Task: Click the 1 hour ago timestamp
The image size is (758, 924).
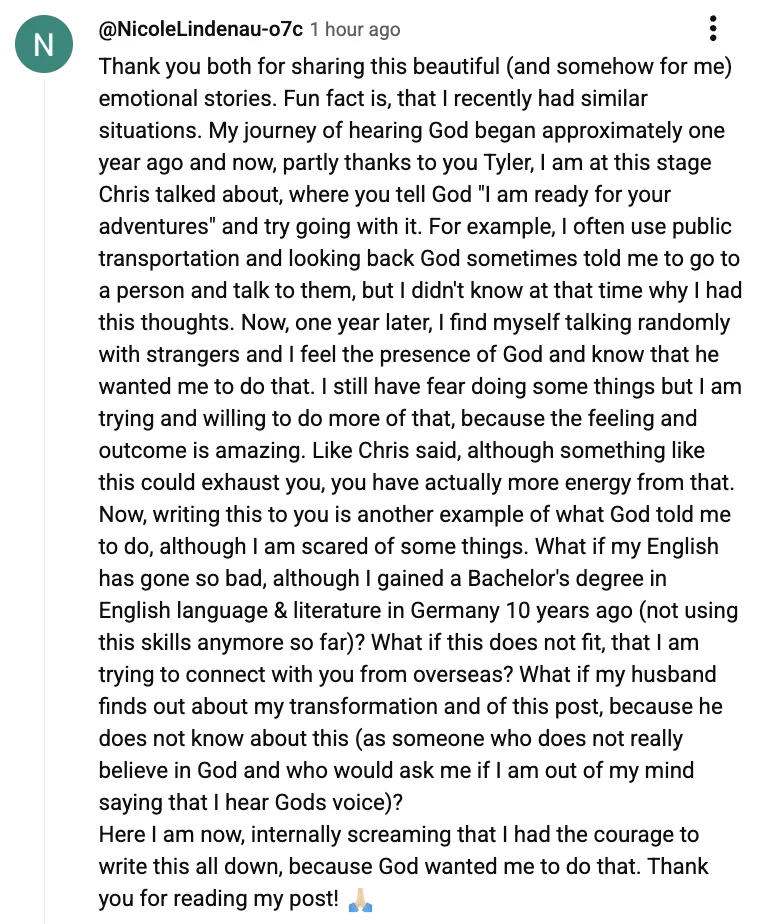Action: 355,29
